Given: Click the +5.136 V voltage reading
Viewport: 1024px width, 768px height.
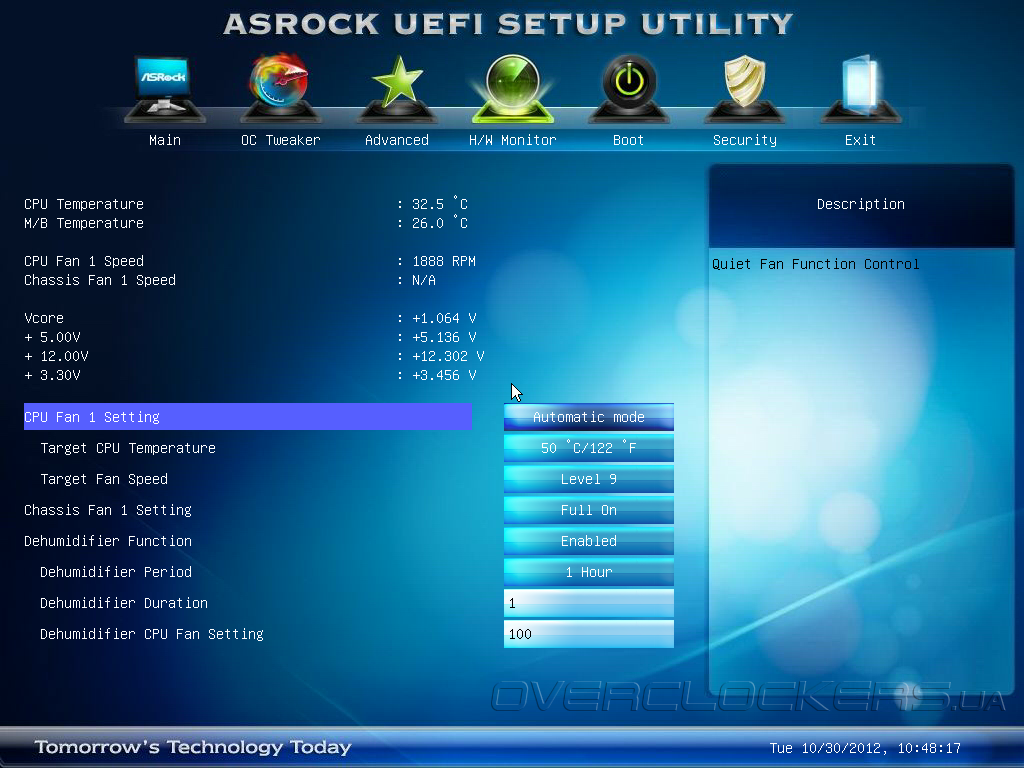Looking at the screenshot, I should (x=444, y=337).
